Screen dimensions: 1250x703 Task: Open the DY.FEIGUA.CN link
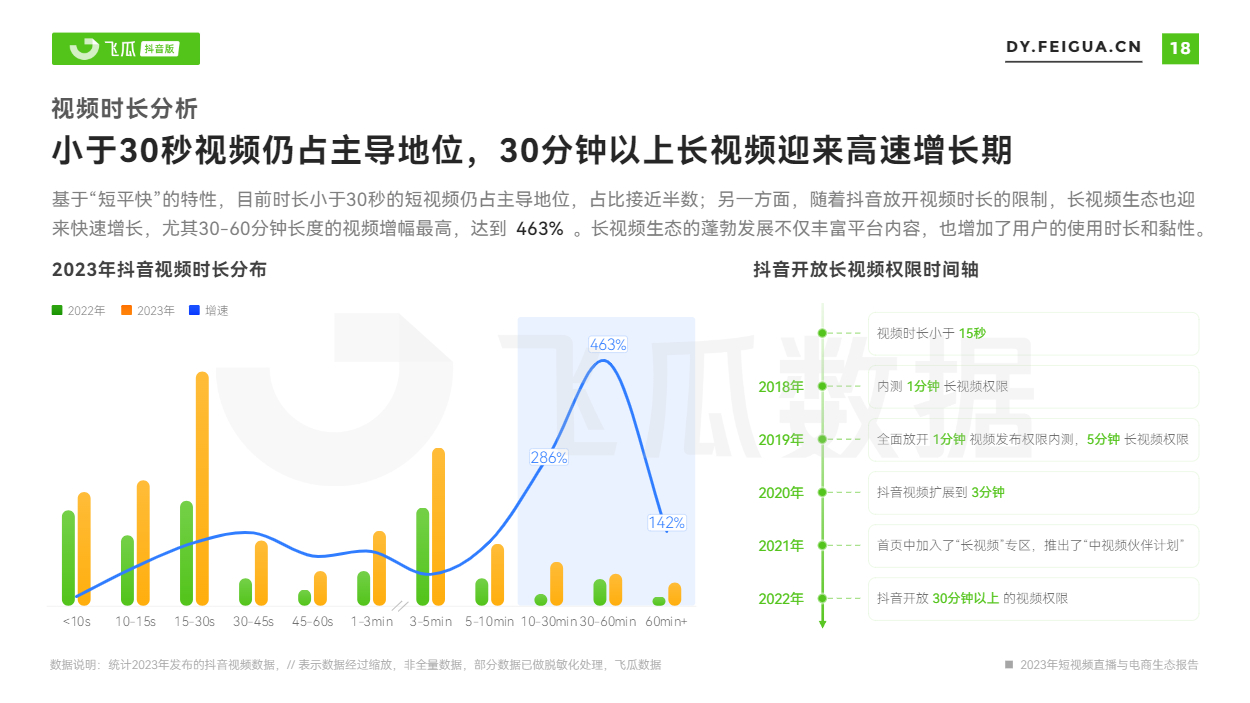coord(1073,47)
